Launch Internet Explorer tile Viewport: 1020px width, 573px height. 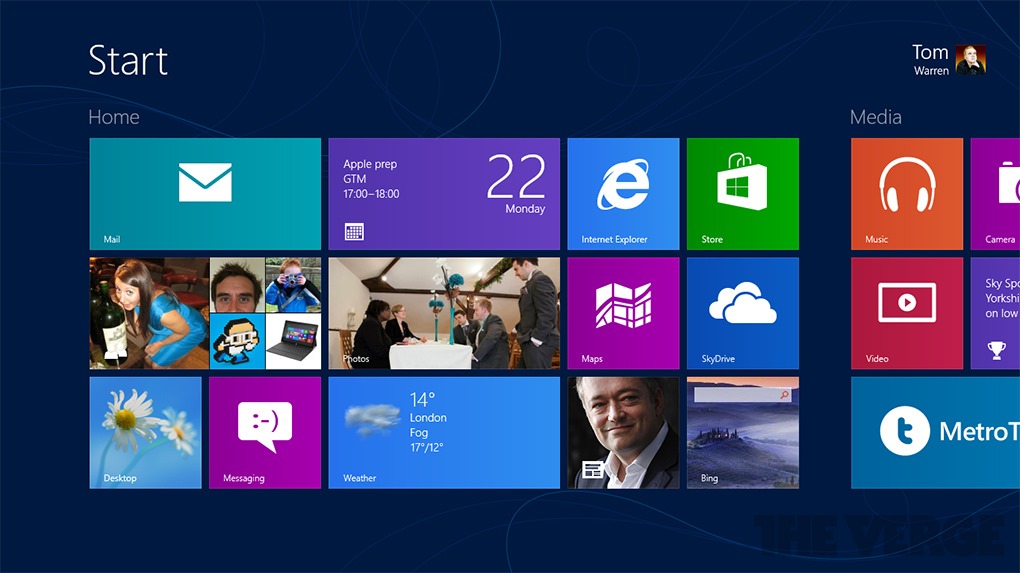(x=623, y=194)
